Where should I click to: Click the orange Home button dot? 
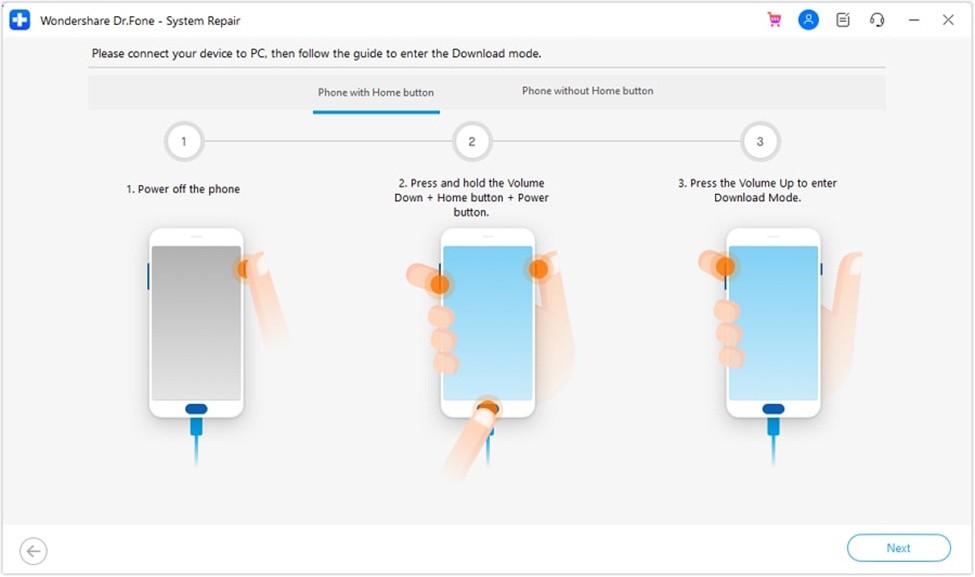tap(488, 408)
